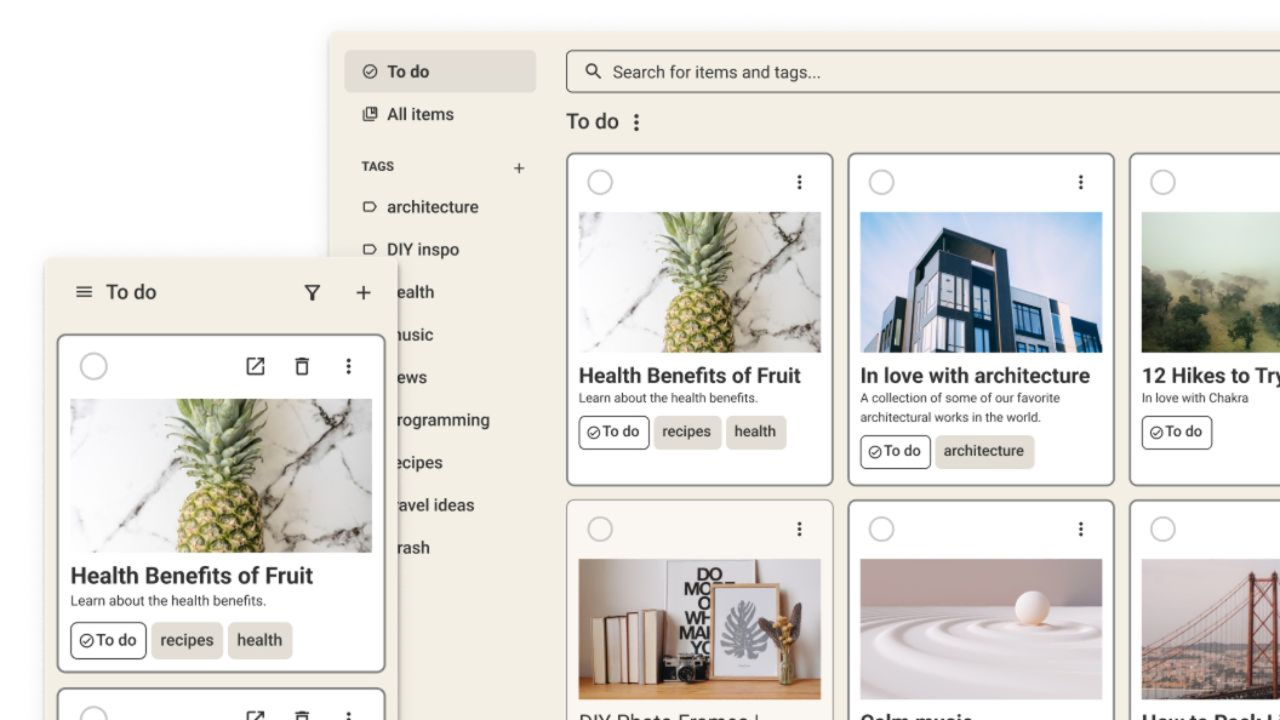Select the architecture chip on the In love with architecture card
Viewport: 1280px width, 720px height.
click(x=984, y=451)
